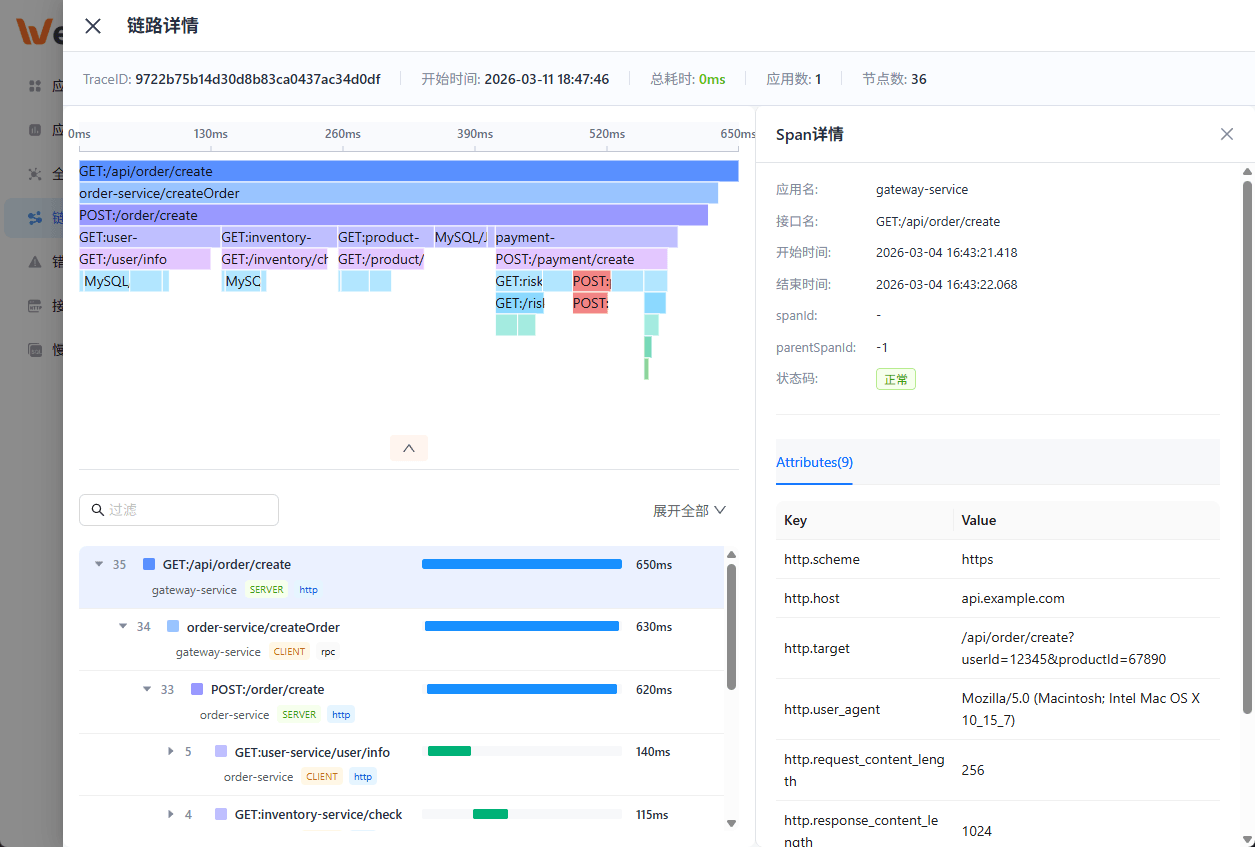Collapse the flame chart with the up chevron
1255x847 pixels.
(408, 448)
